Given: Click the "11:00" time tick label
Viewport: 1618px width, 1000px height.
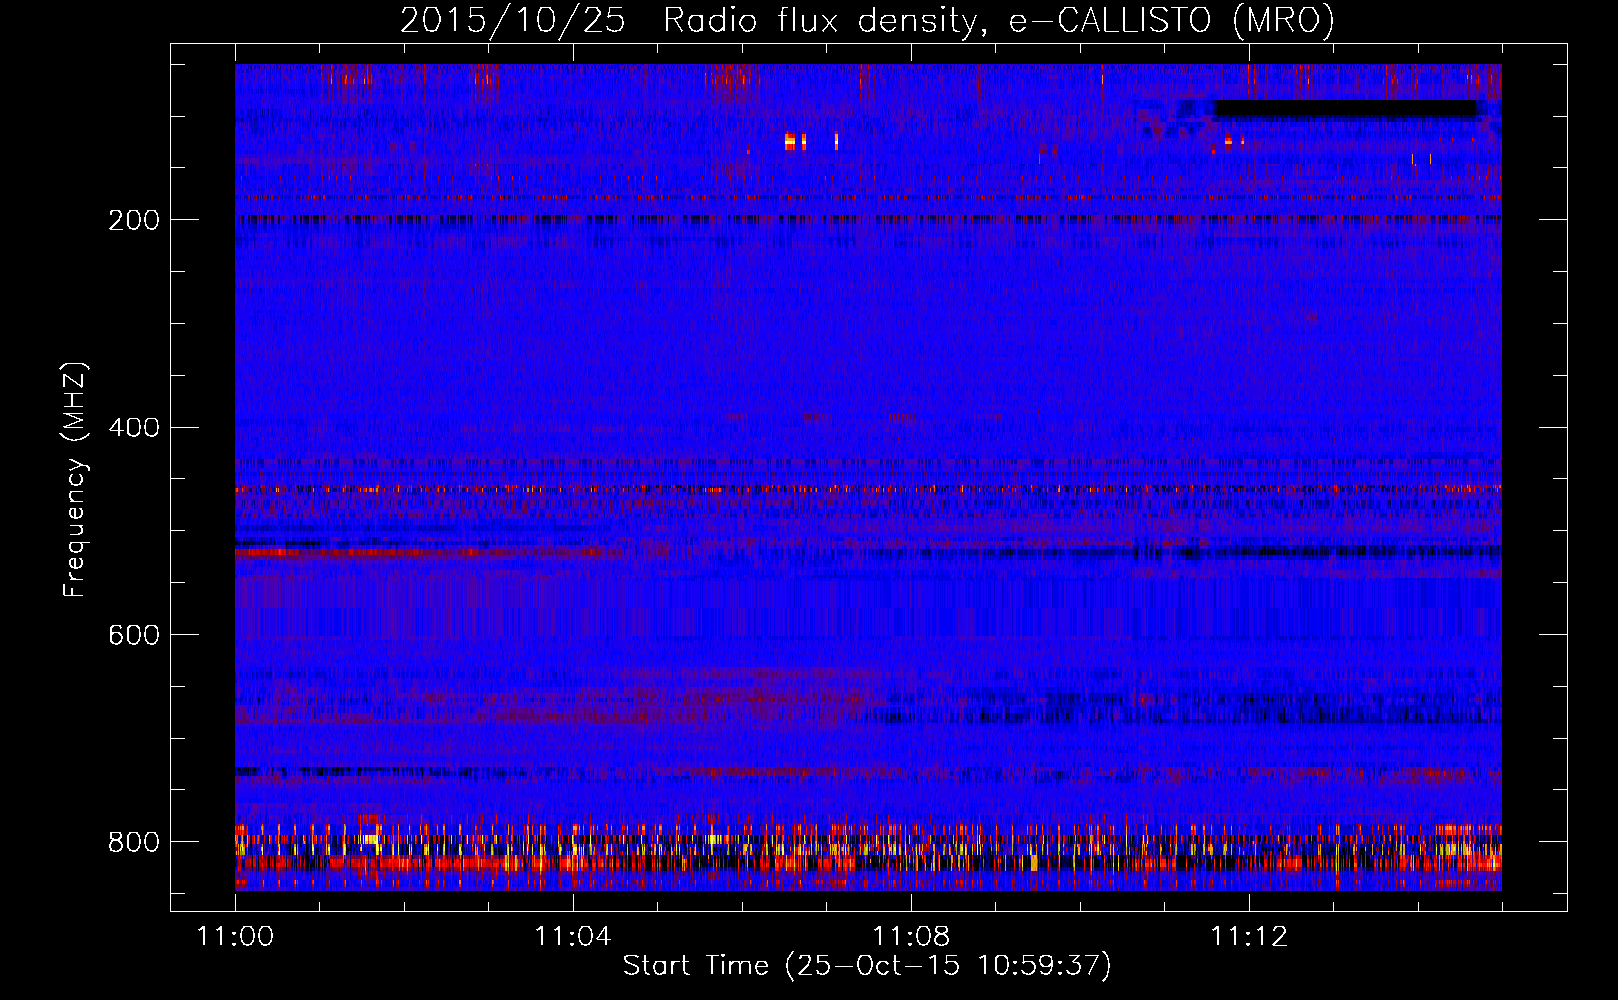Looking at the screenshot, I should tap(235, 936).
